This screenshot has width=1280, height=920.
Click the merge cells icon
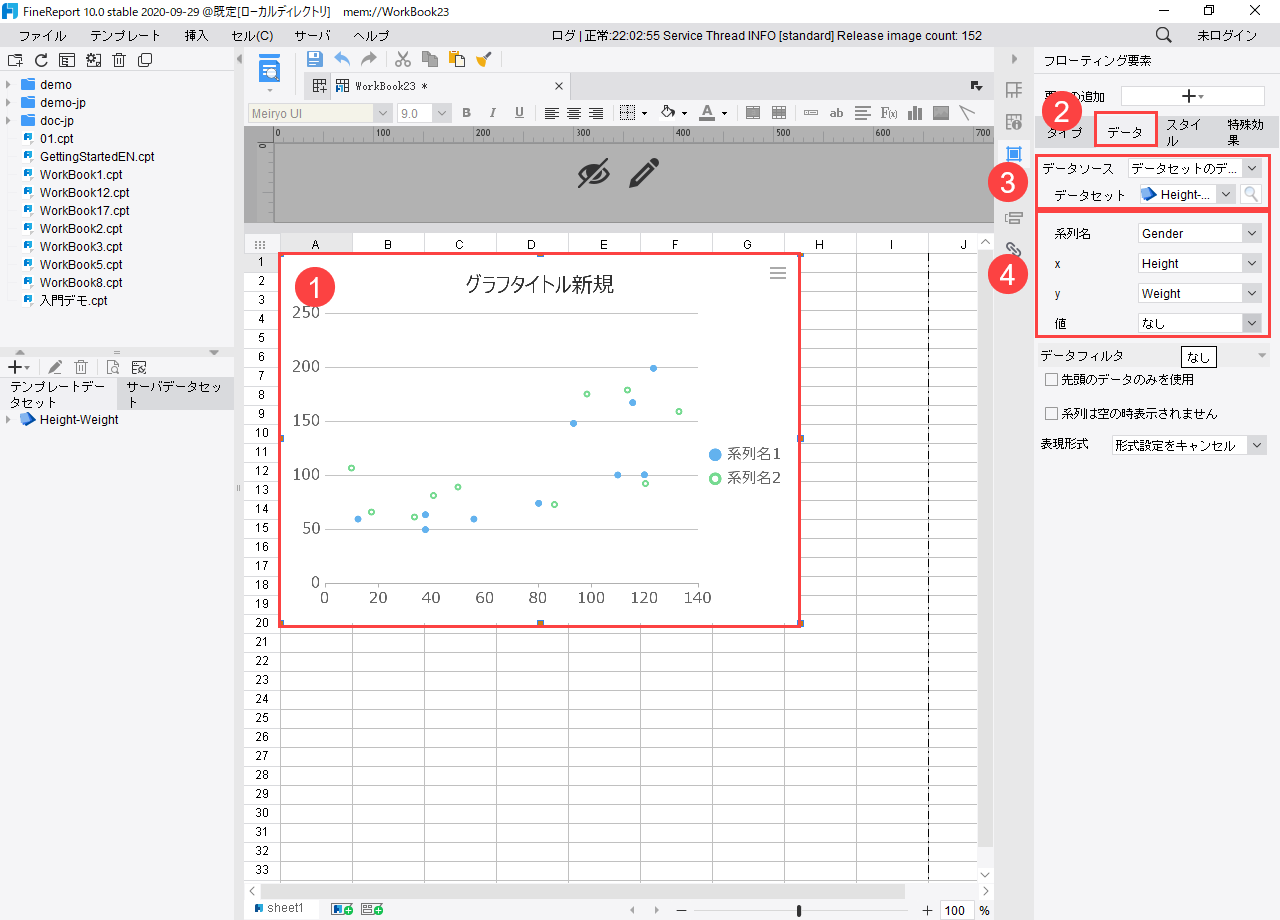[753, 113]
